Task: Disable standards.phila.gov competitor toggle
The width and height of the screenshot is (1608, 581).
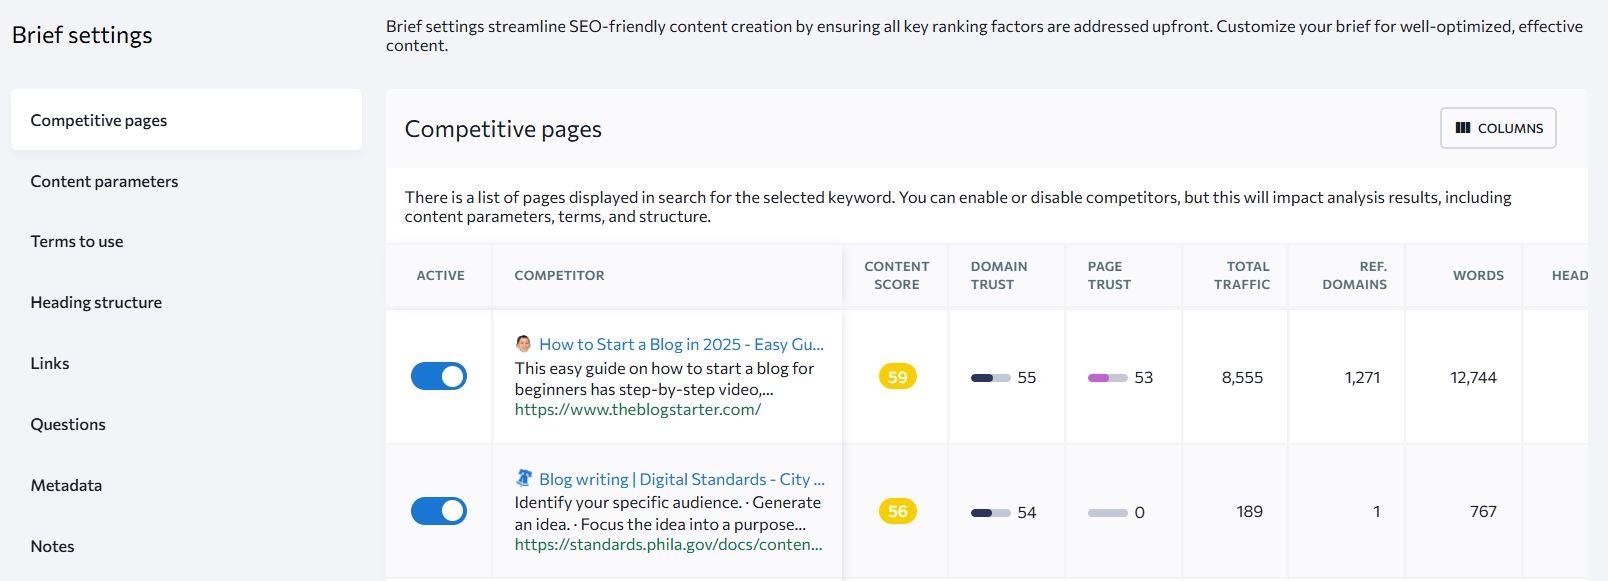Action: coord(439,511)
